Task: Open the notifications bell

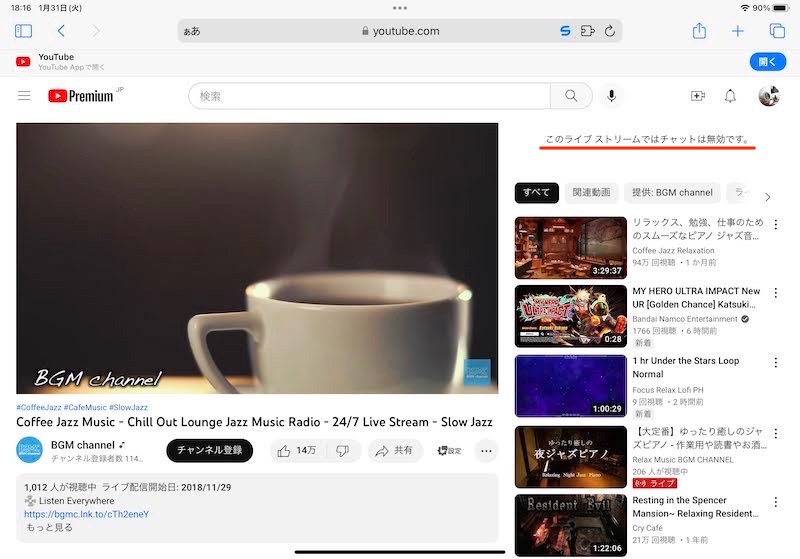Action: click(730, 96)
